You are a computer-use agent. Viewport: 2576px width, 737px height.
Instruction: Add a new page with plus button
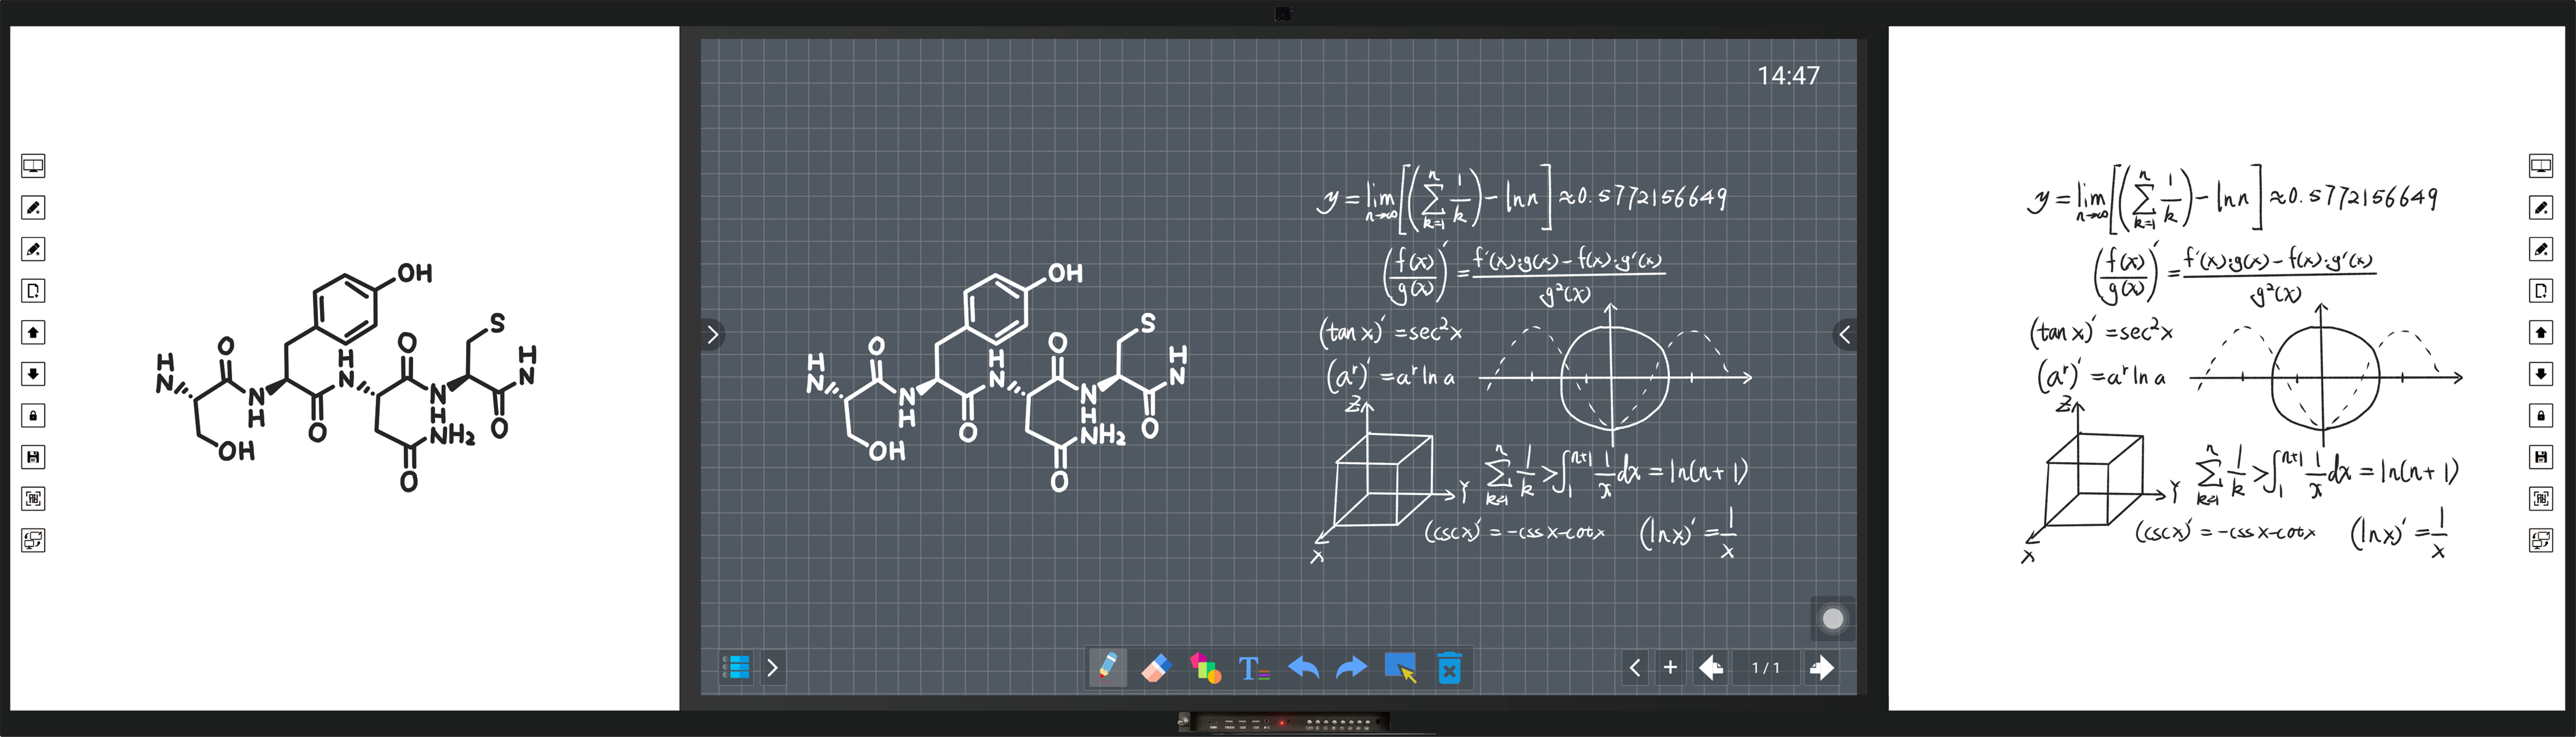tap(1670, 667)
